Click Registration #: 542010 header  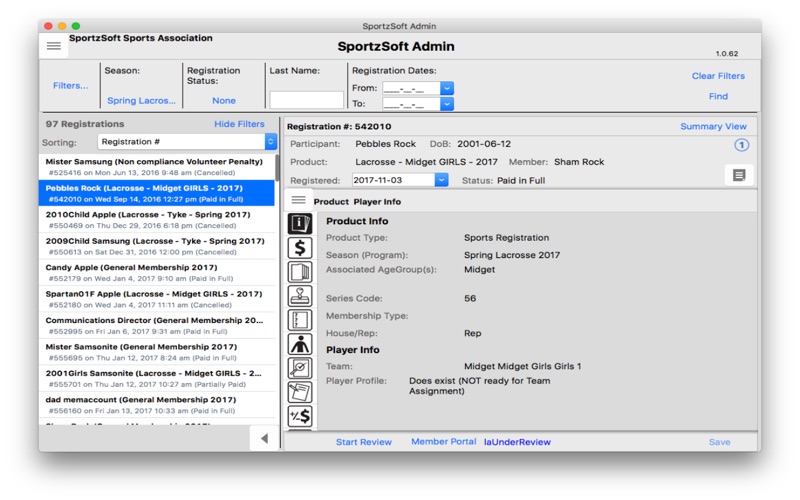[339, 127]
